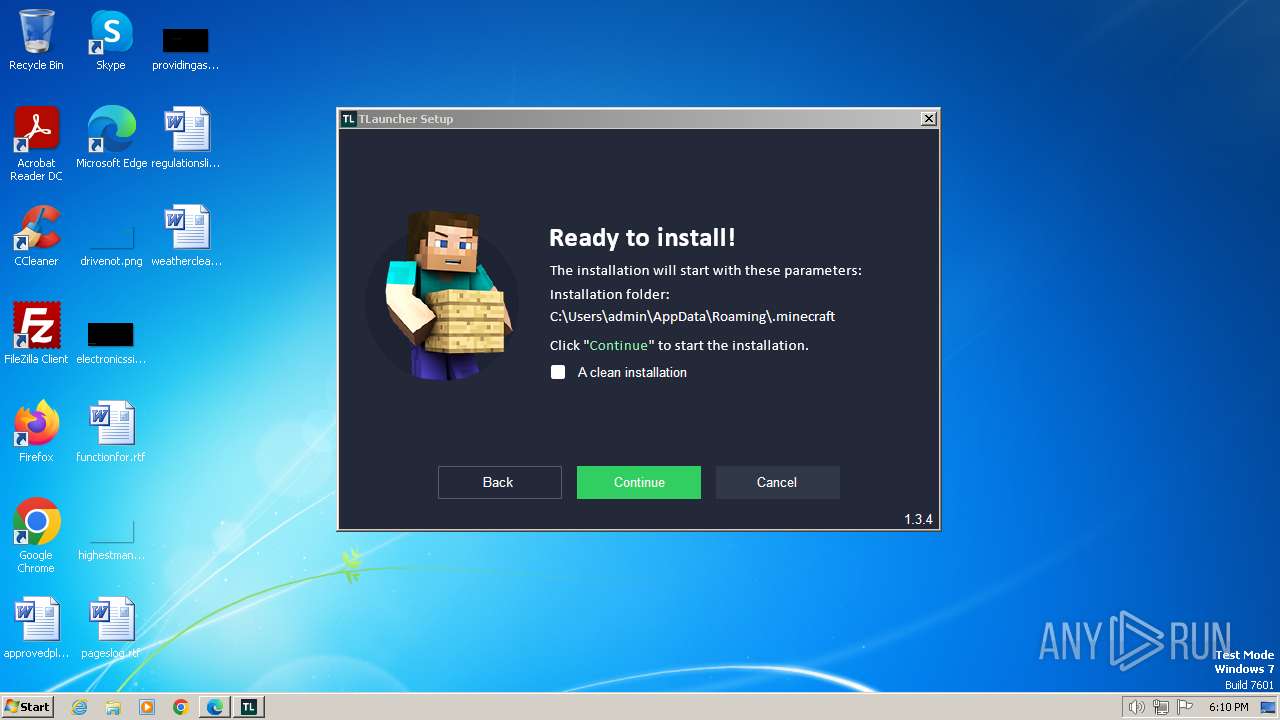Click the green Continue button
The image size is (1280, 720).
(638, 482)
